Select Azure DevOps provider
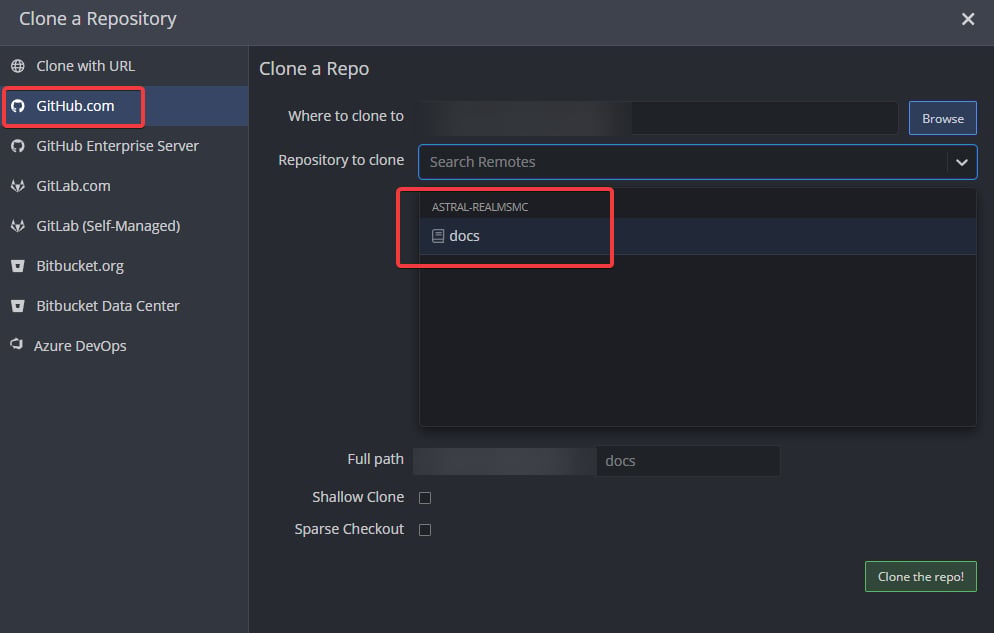 tap(124, 346)
